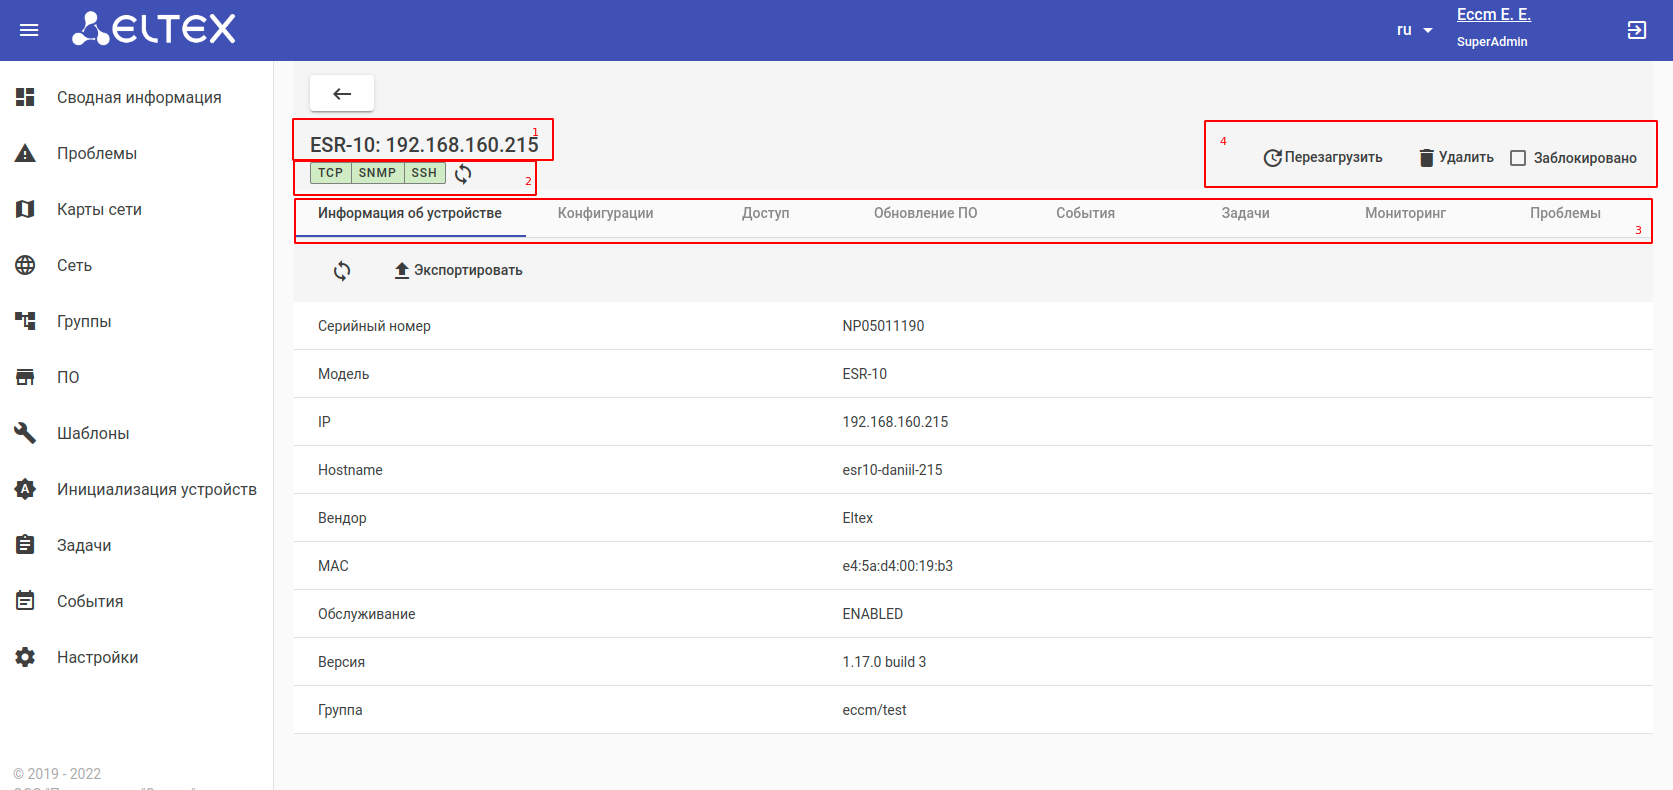Viewport: 1673px width, 790px height.
Task: Refresh protocol status next to SSH badge
Action: coord(463,174)
